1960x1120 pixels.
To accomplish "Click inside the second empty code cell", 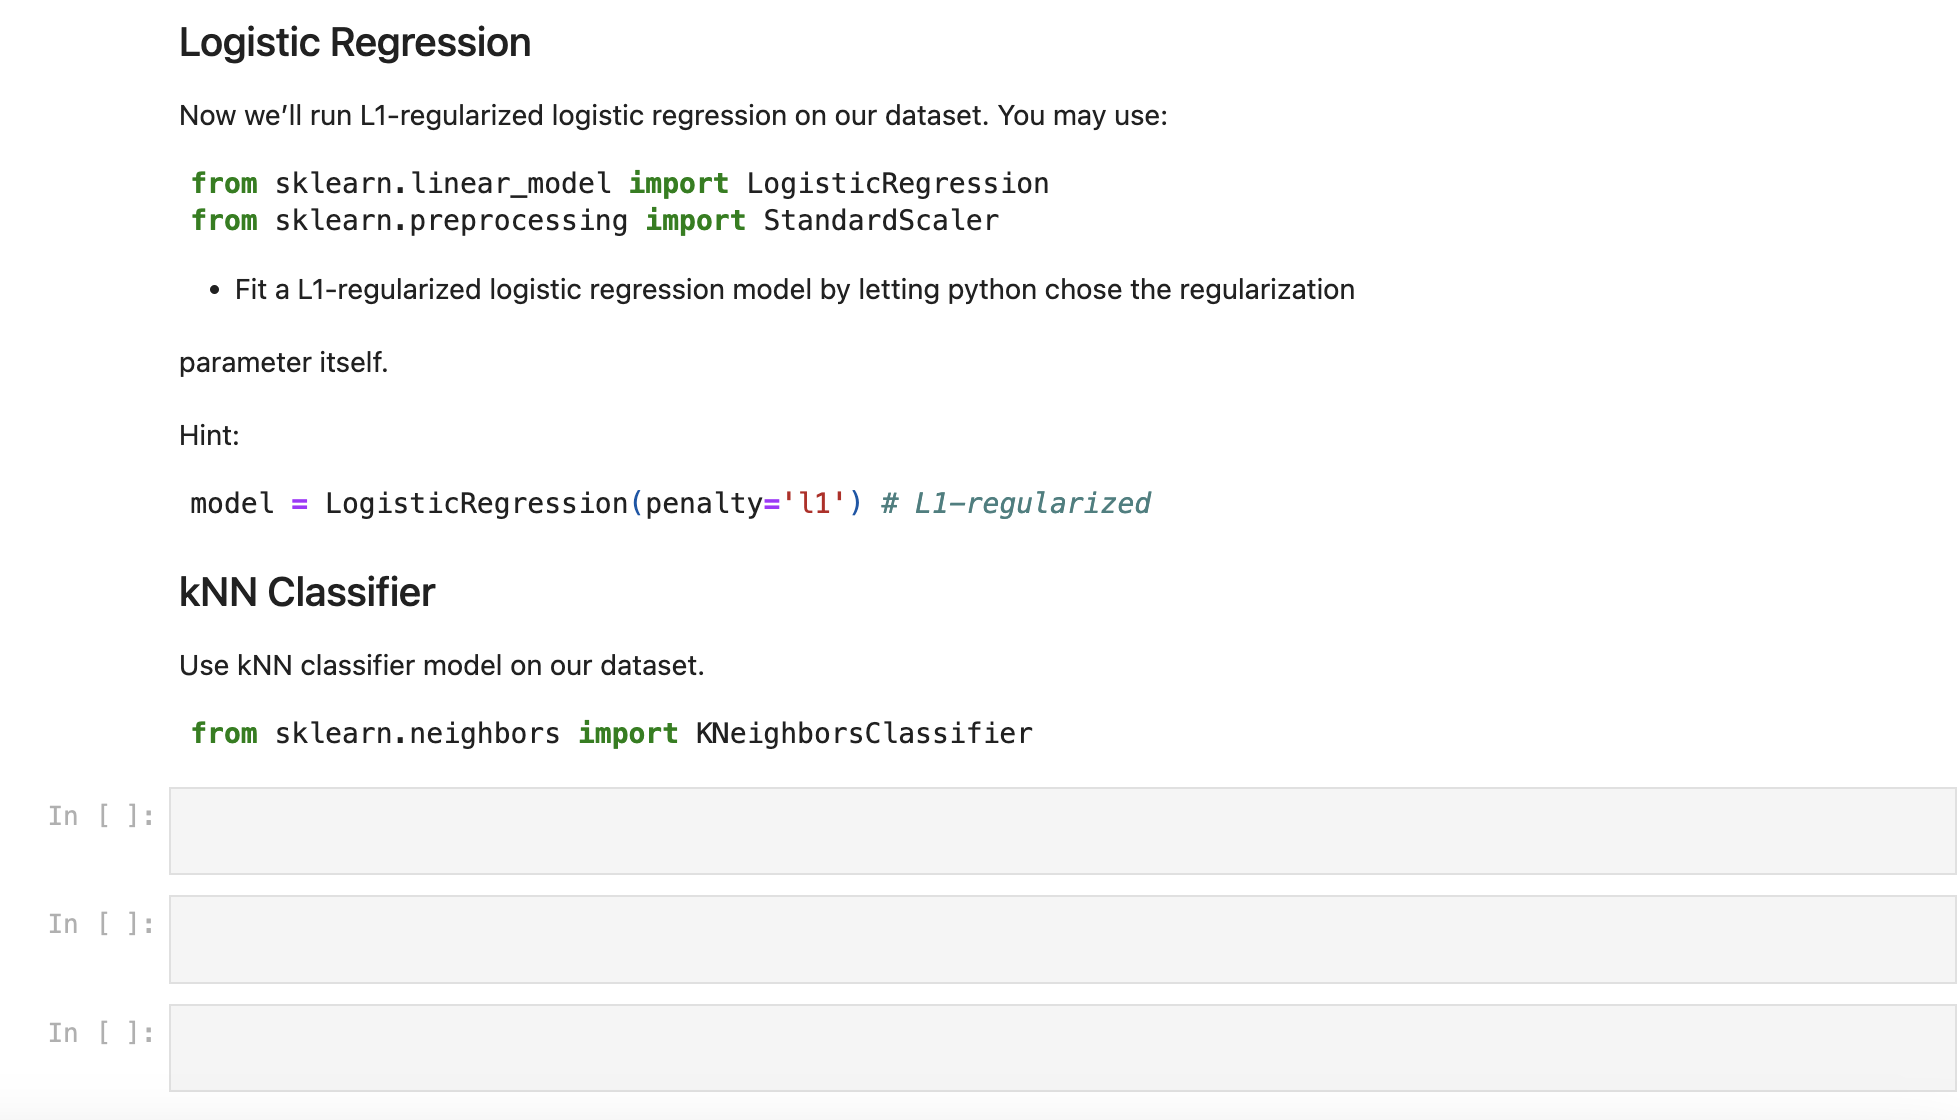I will [1062, 939].
